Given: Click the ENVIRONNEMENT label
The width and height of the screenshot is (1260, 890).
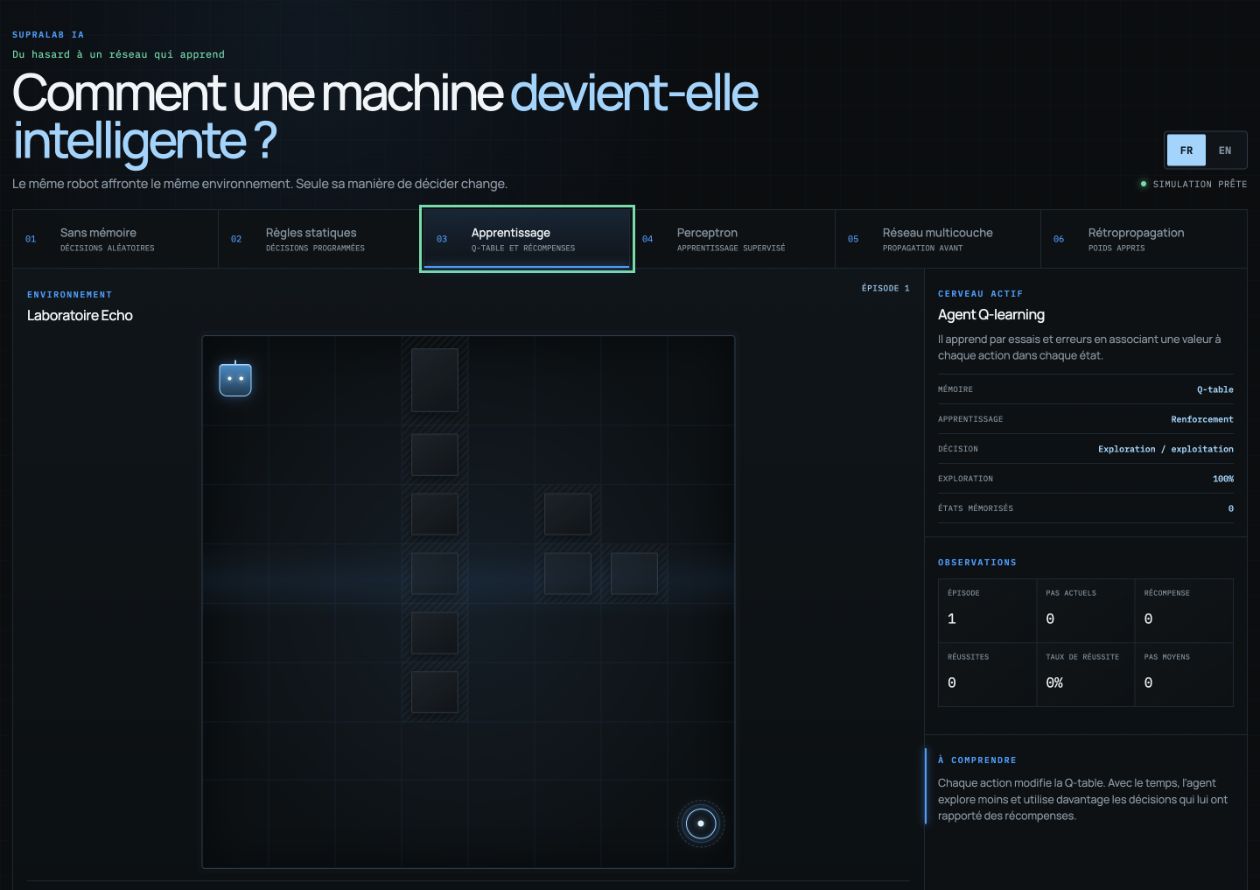Looking at the screenshot, I should [x=70, y=295].
